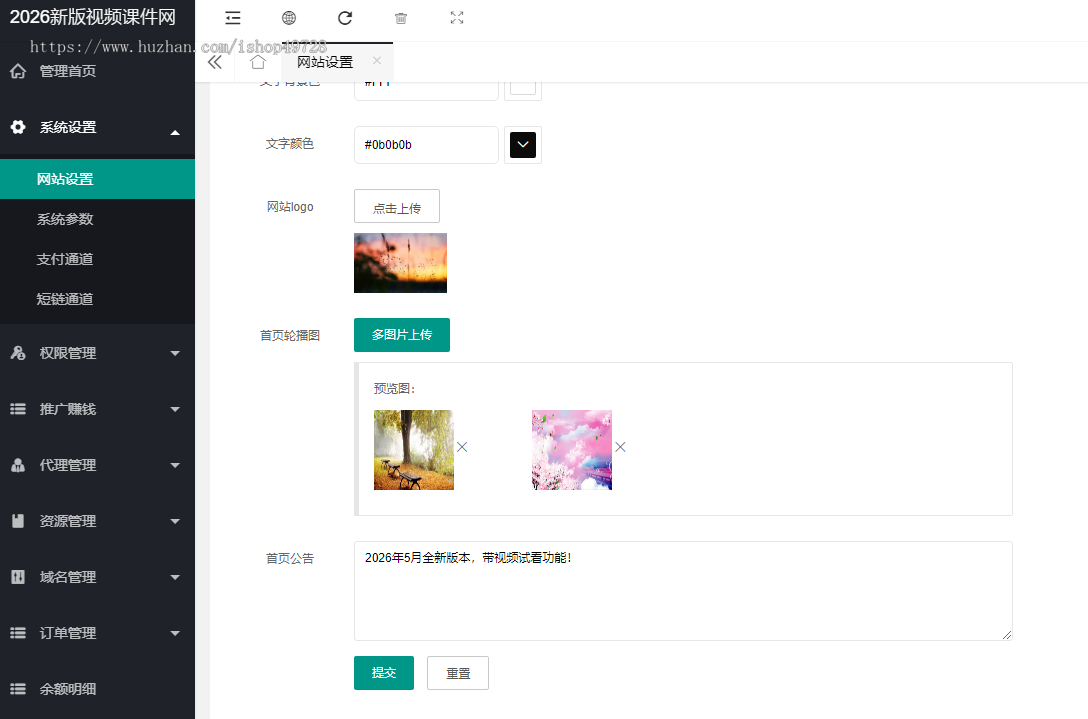The height and width of the screenshot is (719, 1088).
Task: Click the 推广赚钱 list icon
Action: 18,409
